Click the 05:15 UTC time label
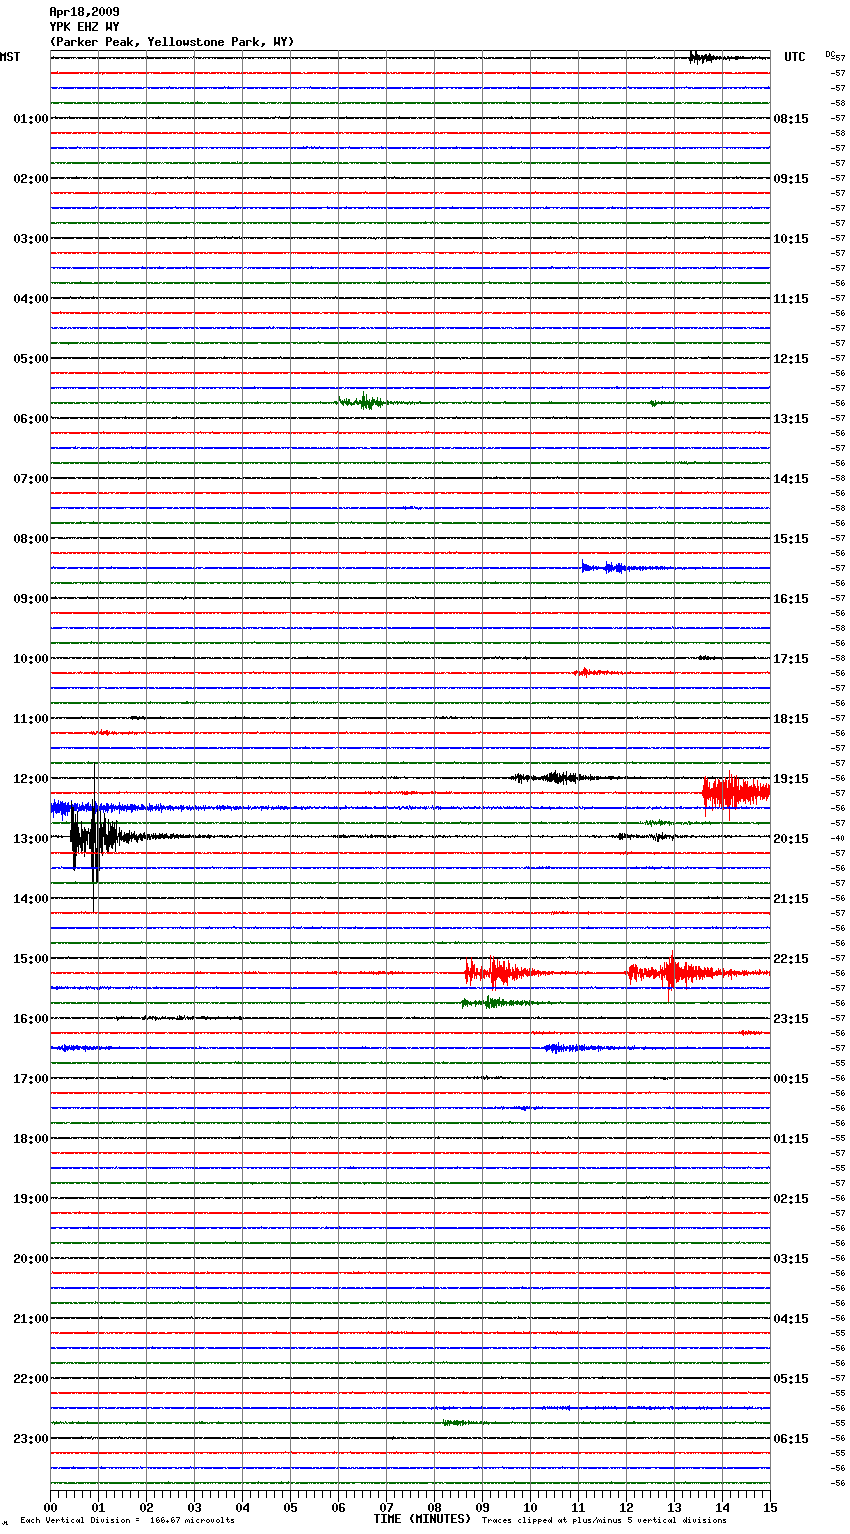The width and height of the screenshot is (850, 1534). click(x=791, y=1379)
